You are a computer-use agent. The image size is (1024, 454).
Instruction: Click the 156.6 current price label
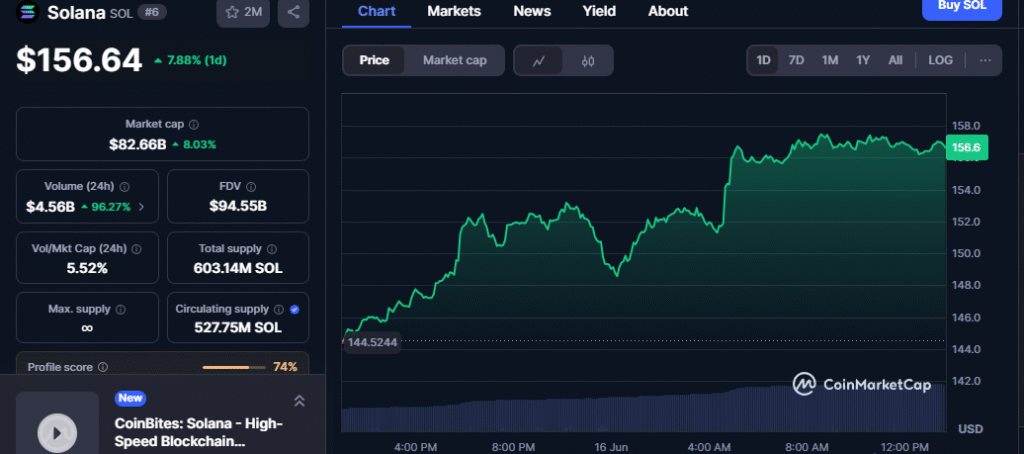pos(967,148)
